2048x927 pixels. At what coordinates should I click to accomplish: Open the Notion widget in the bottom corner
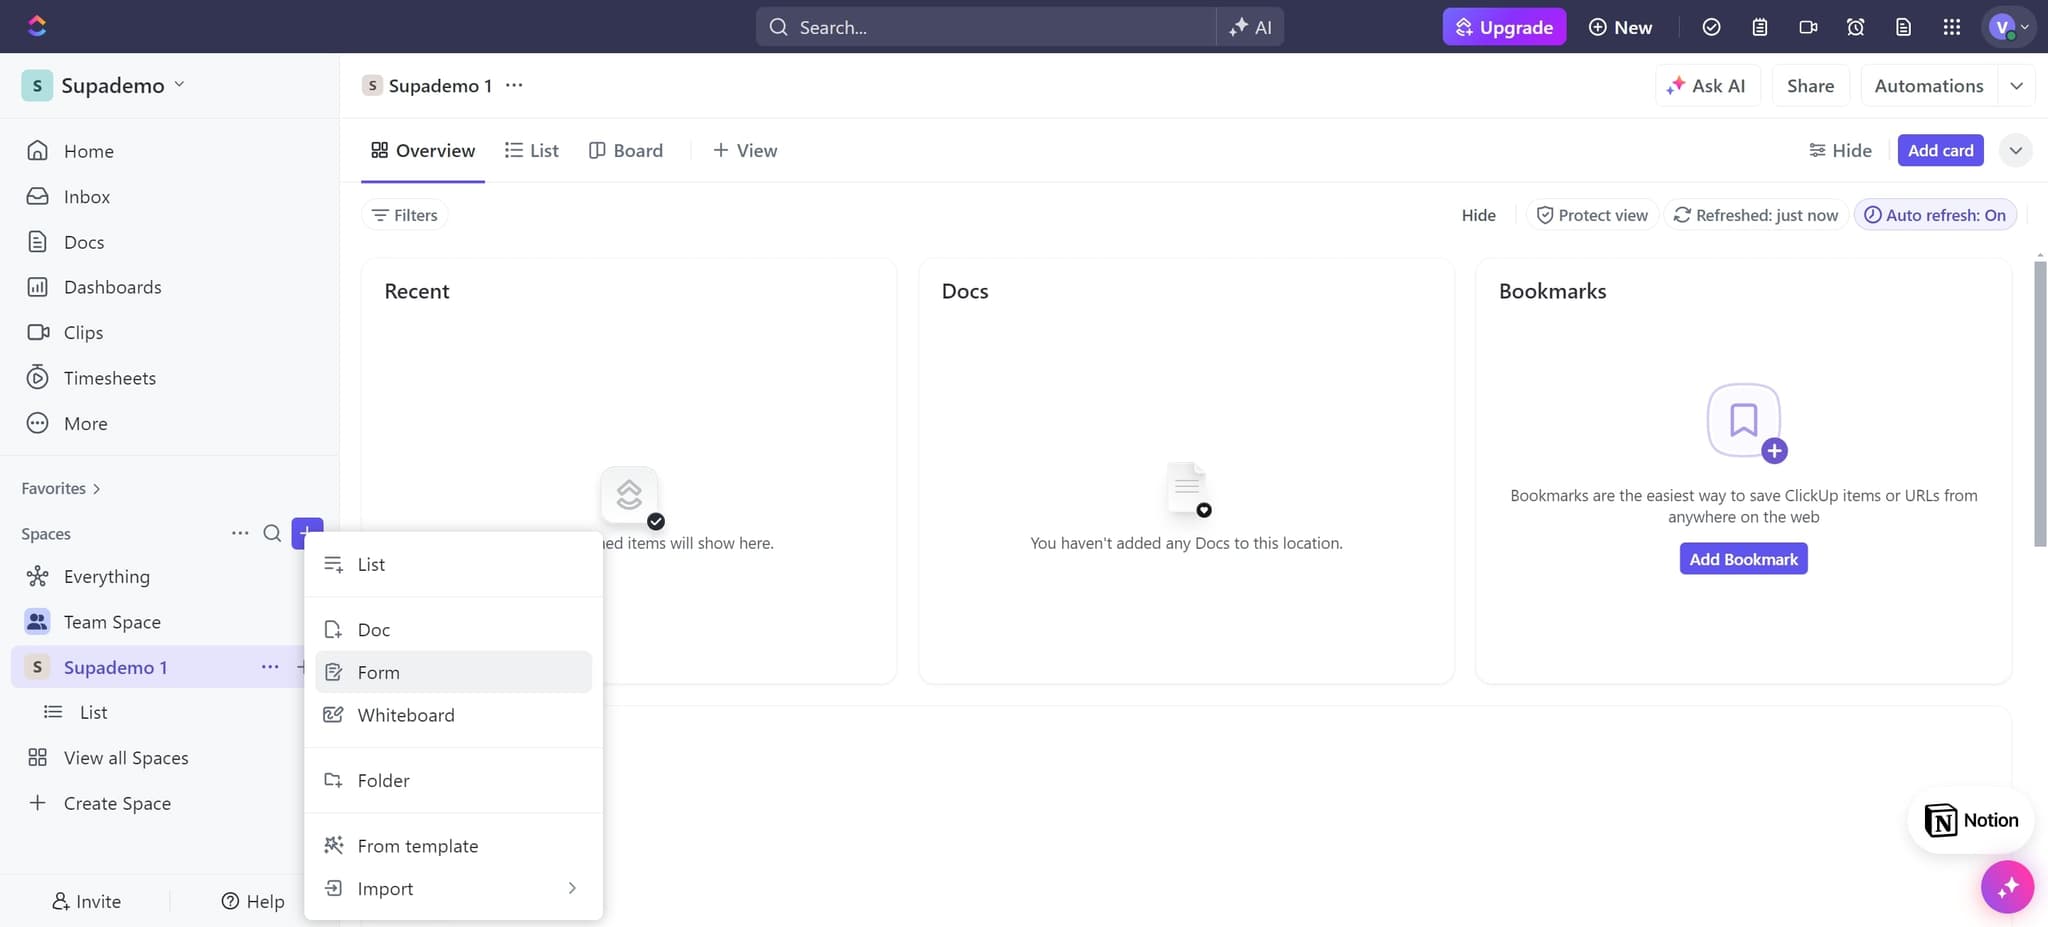1968,819
